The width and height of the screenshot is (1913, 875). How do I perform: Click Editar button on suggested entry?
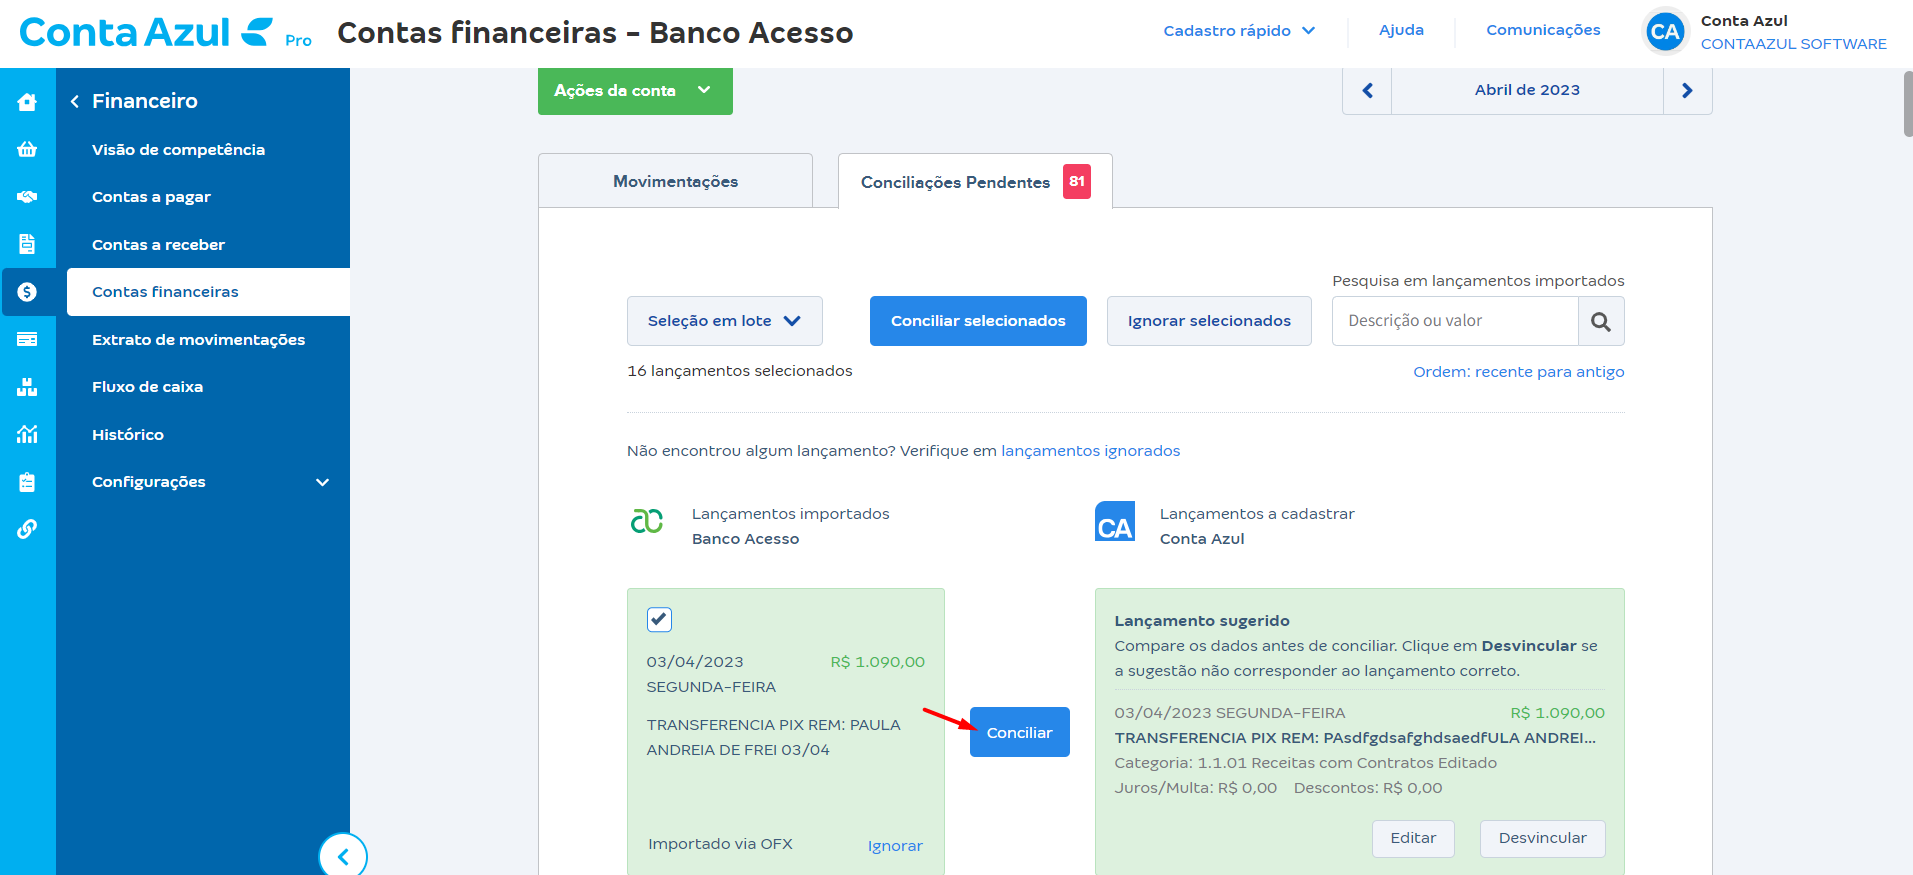point(1413,838)
